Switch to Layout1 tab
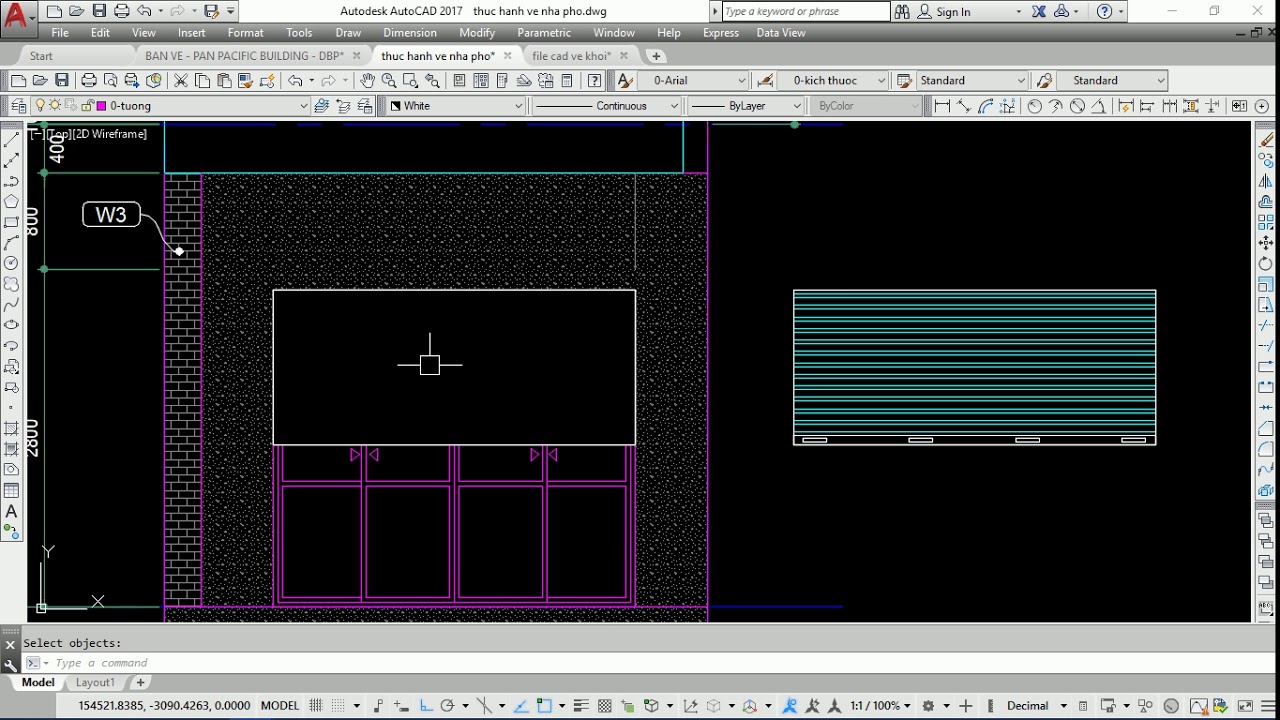The height and width of the screenshot is (720, 1280). click(95, 682)
